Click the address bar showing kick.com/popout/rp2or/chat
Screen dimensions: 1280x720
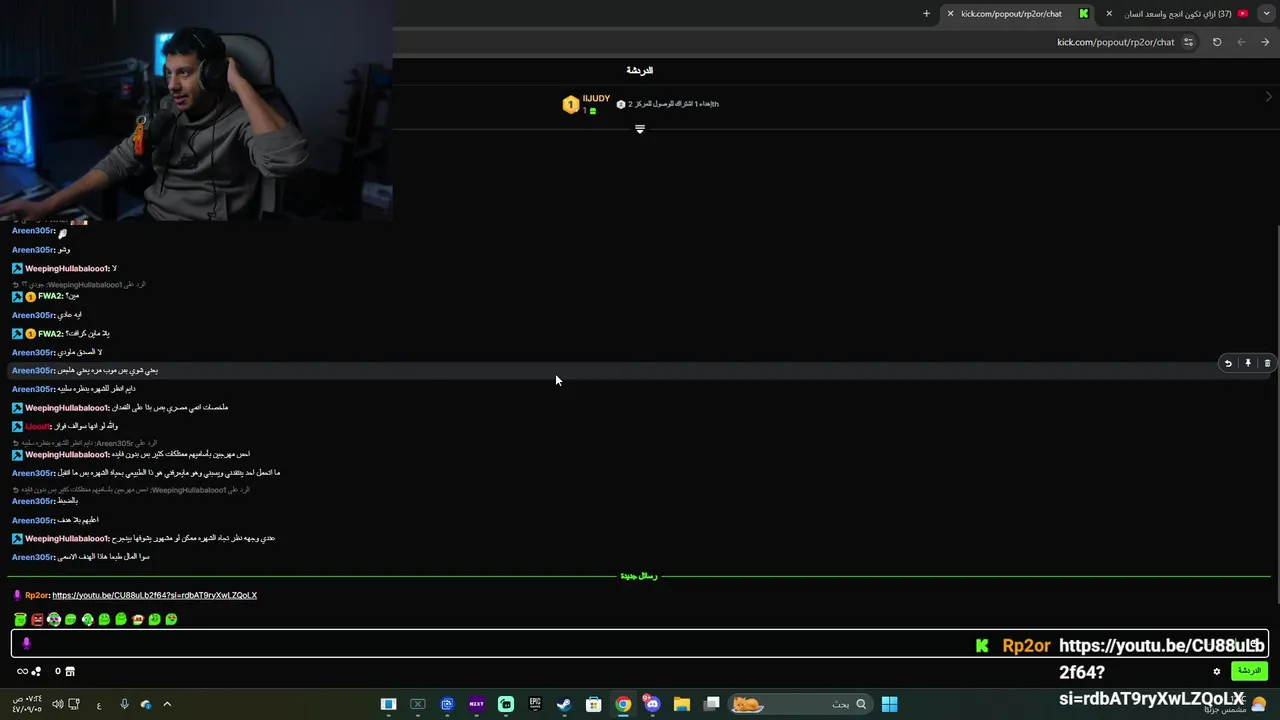pyautogui.click(x=1115, y=42)
